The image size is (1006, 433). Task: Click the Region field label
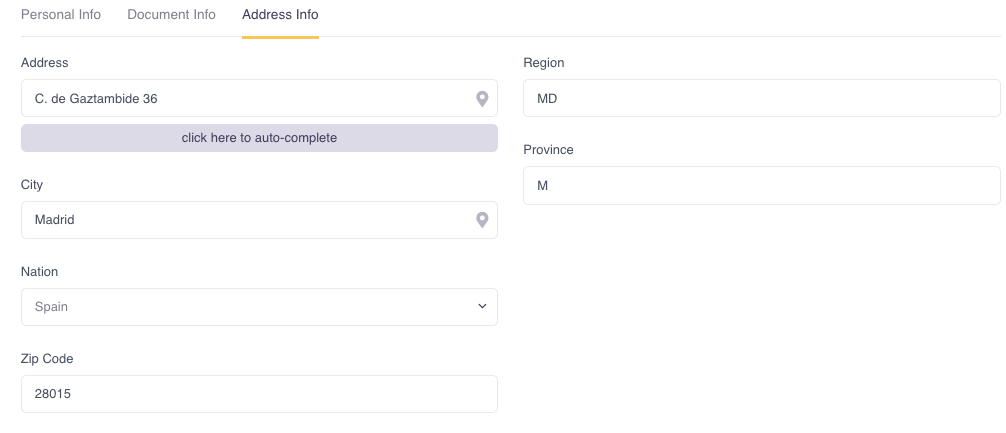point(544,63)
